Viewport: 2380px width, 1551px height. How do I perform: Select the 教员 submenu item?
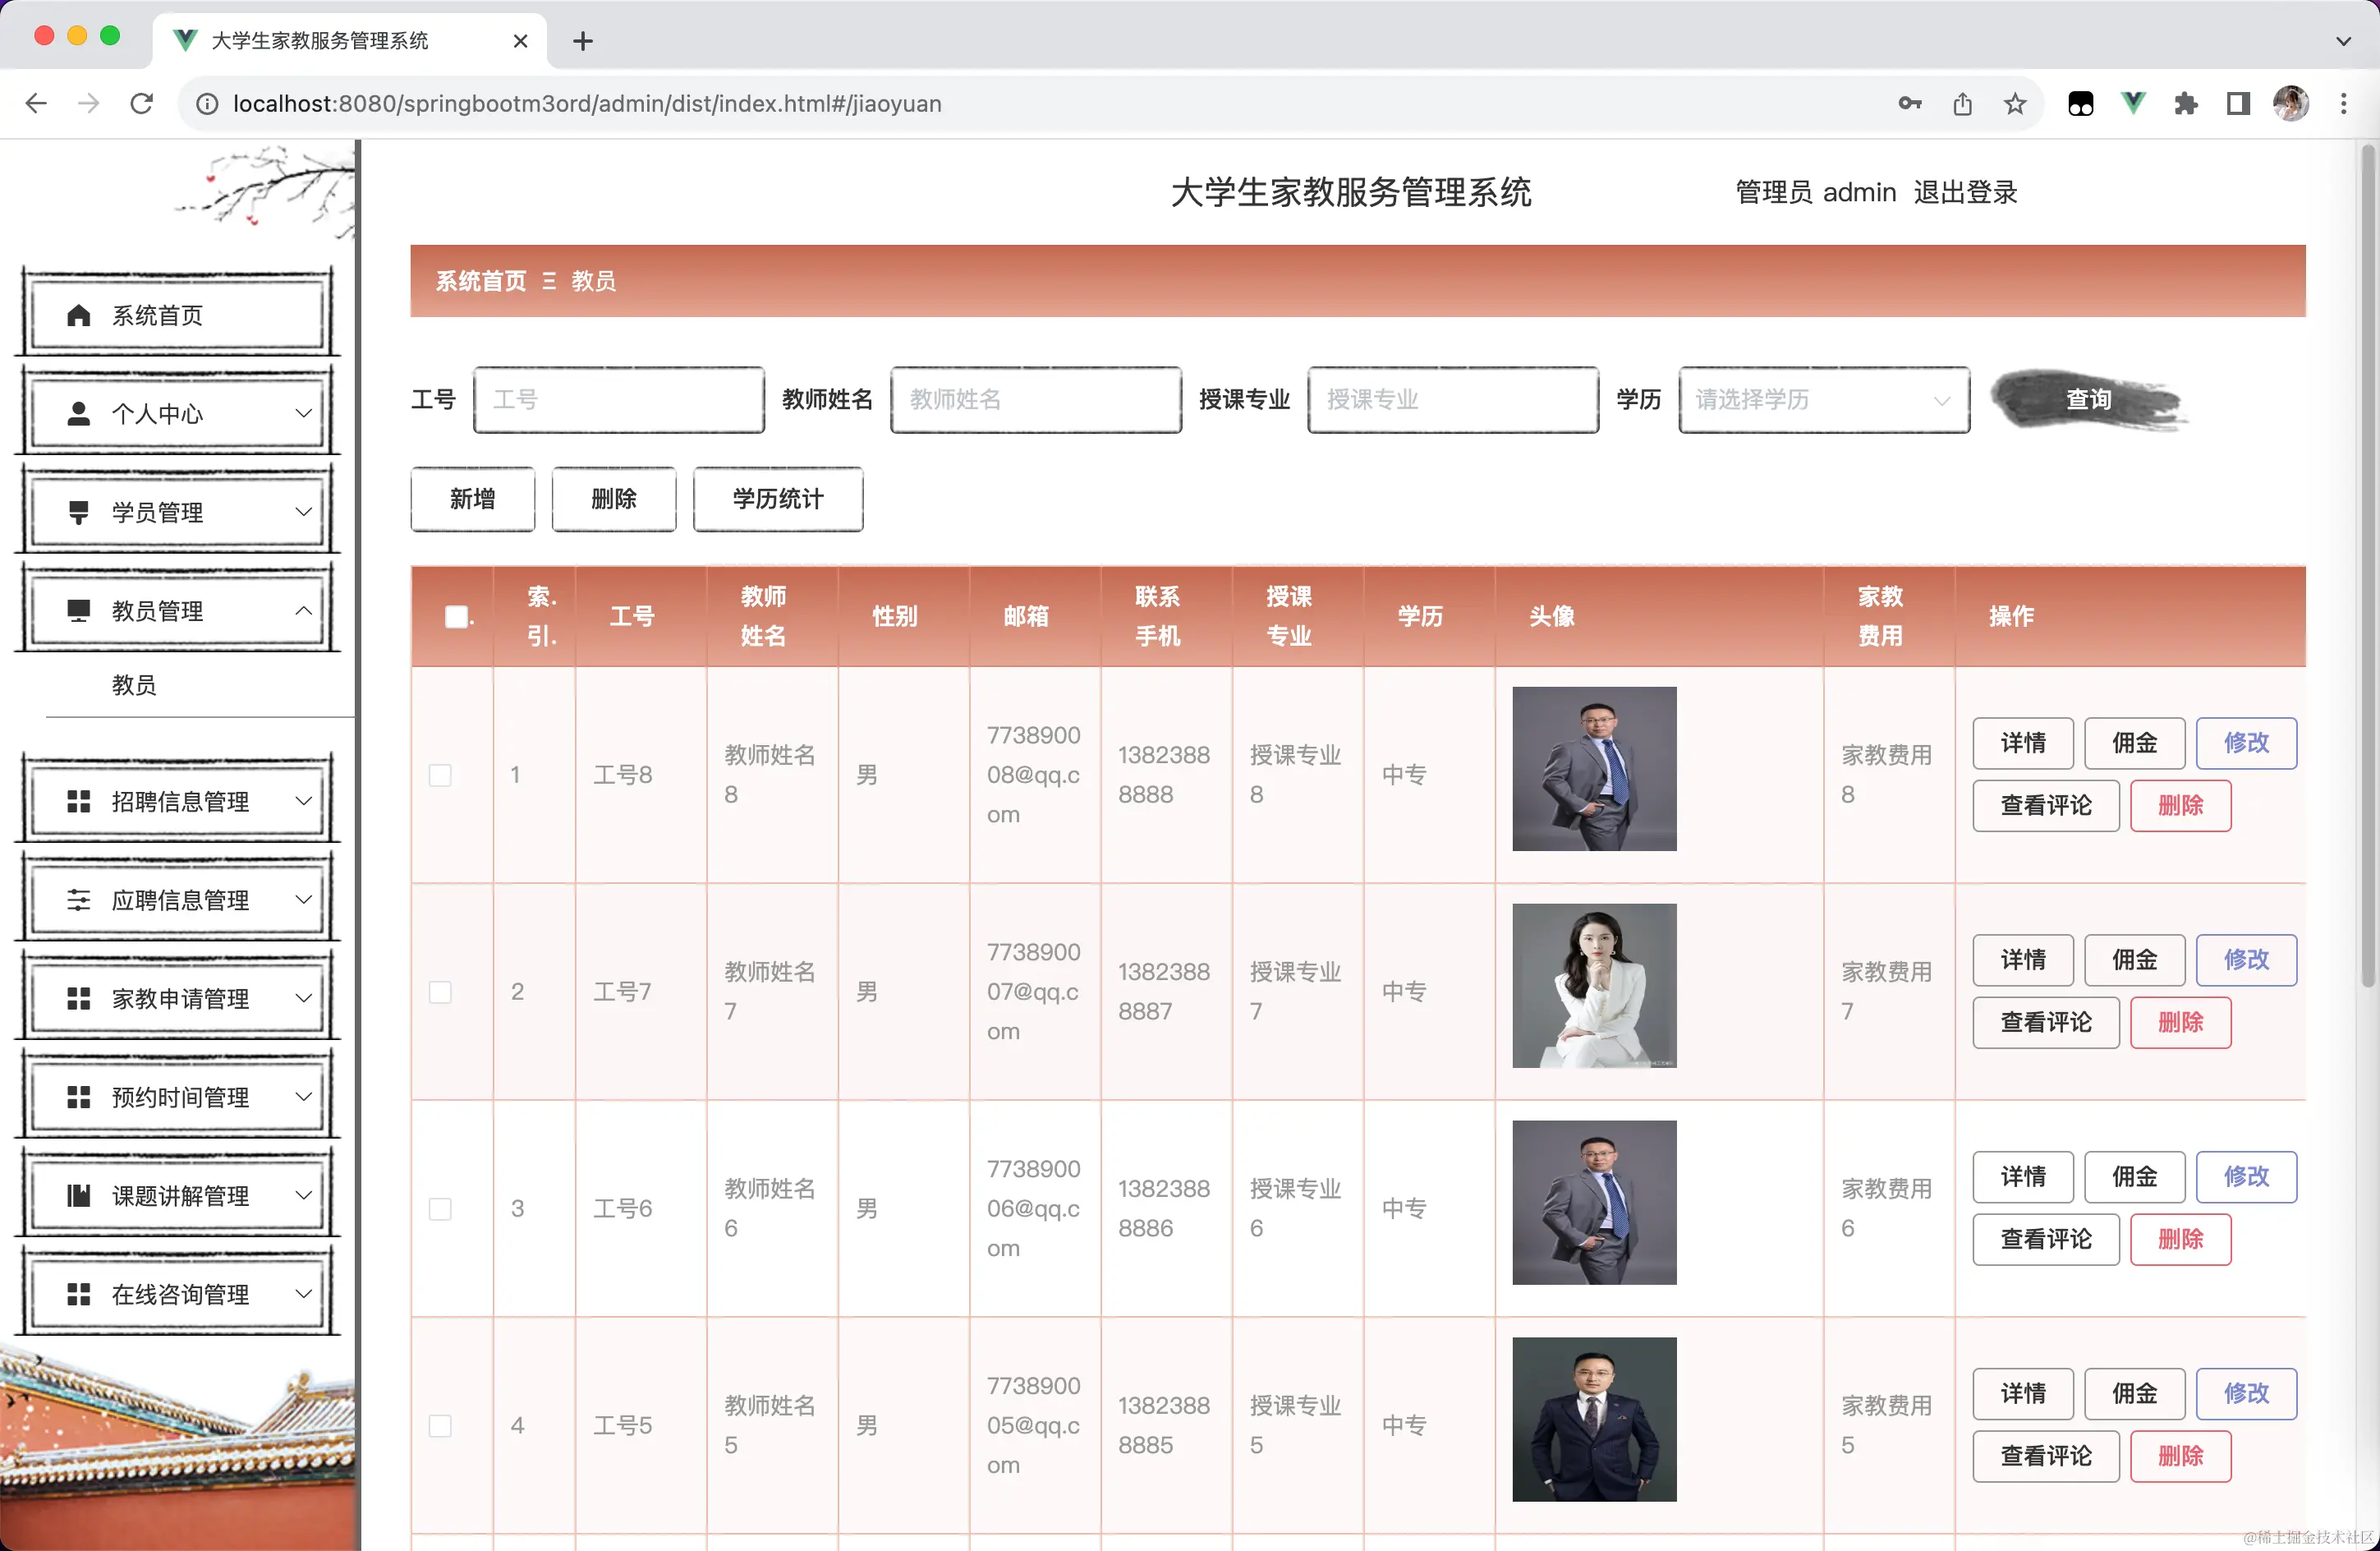(x=134, y=685)
